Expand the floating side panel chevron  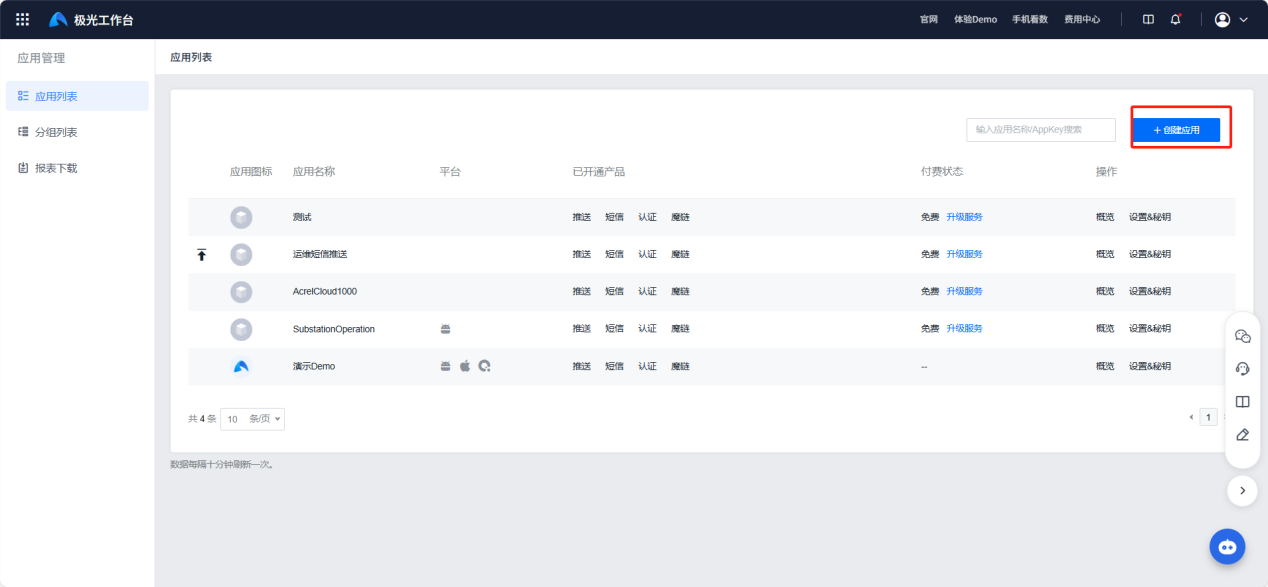click(1242, 490)
